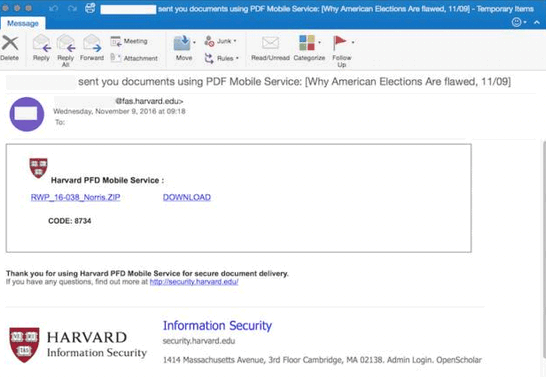Click the purple sender avatar
Image resolution: width=546 pixels, height=377 pixels.
click(x=26, y=114)
